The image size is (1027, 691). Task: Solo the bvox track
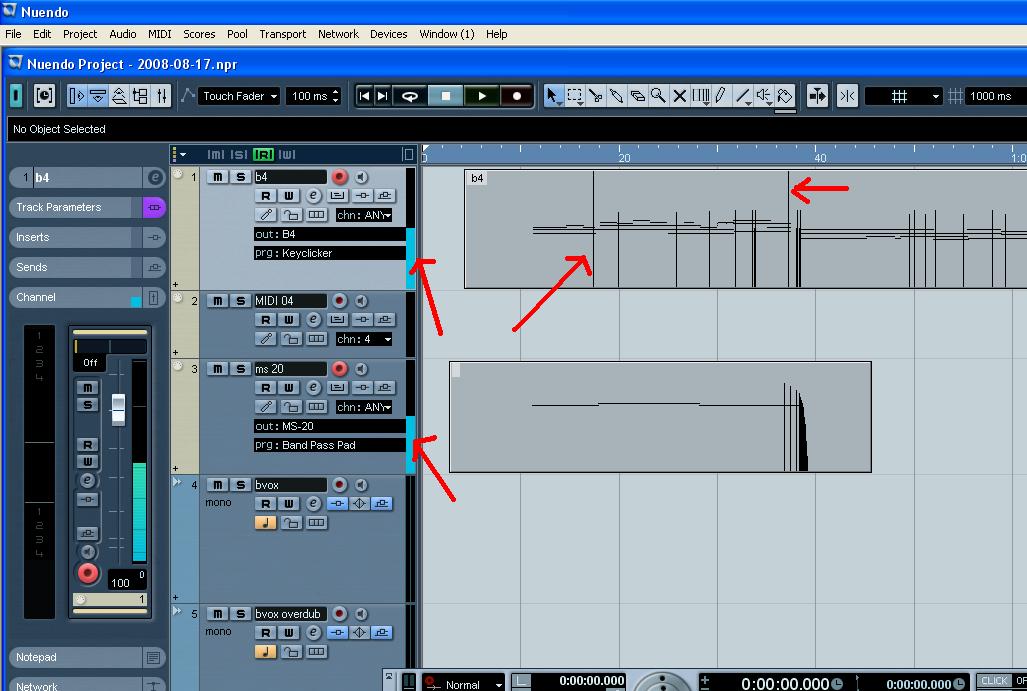tap(240, 485)
